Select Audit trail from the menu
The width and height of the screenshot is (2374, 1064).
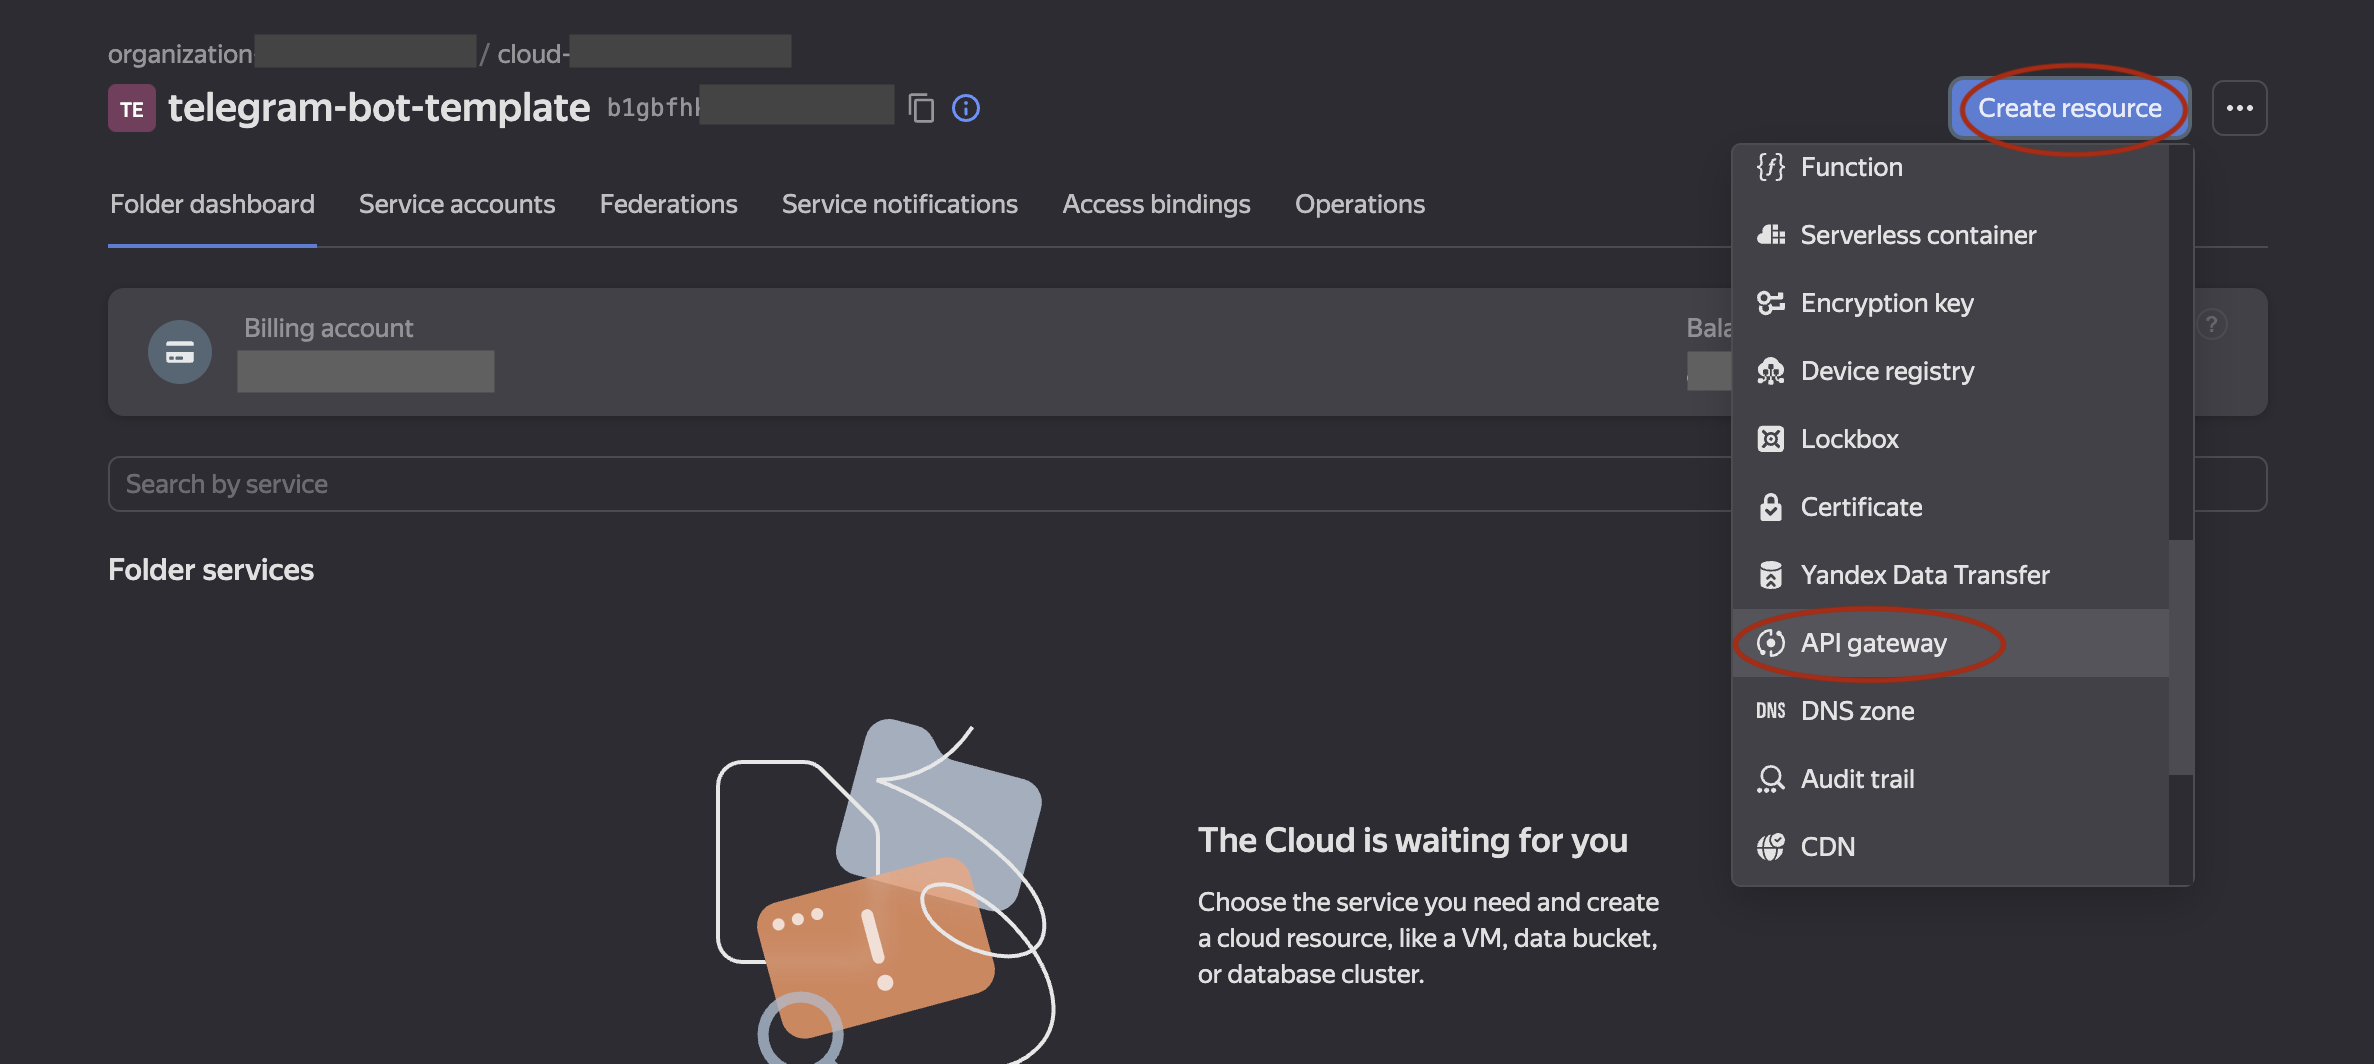point(1950,779)
